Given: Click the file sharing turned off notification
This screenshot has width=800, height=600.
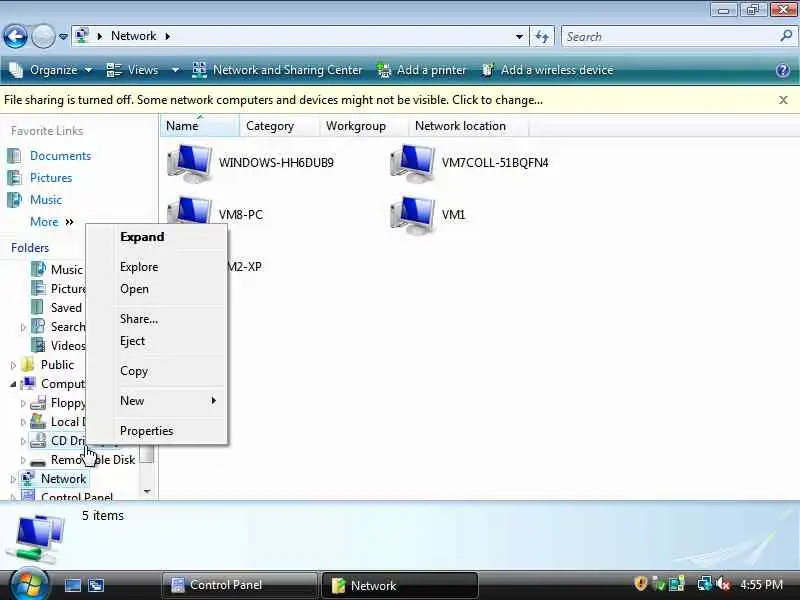Looking at the screenshot, I should 273,99.
